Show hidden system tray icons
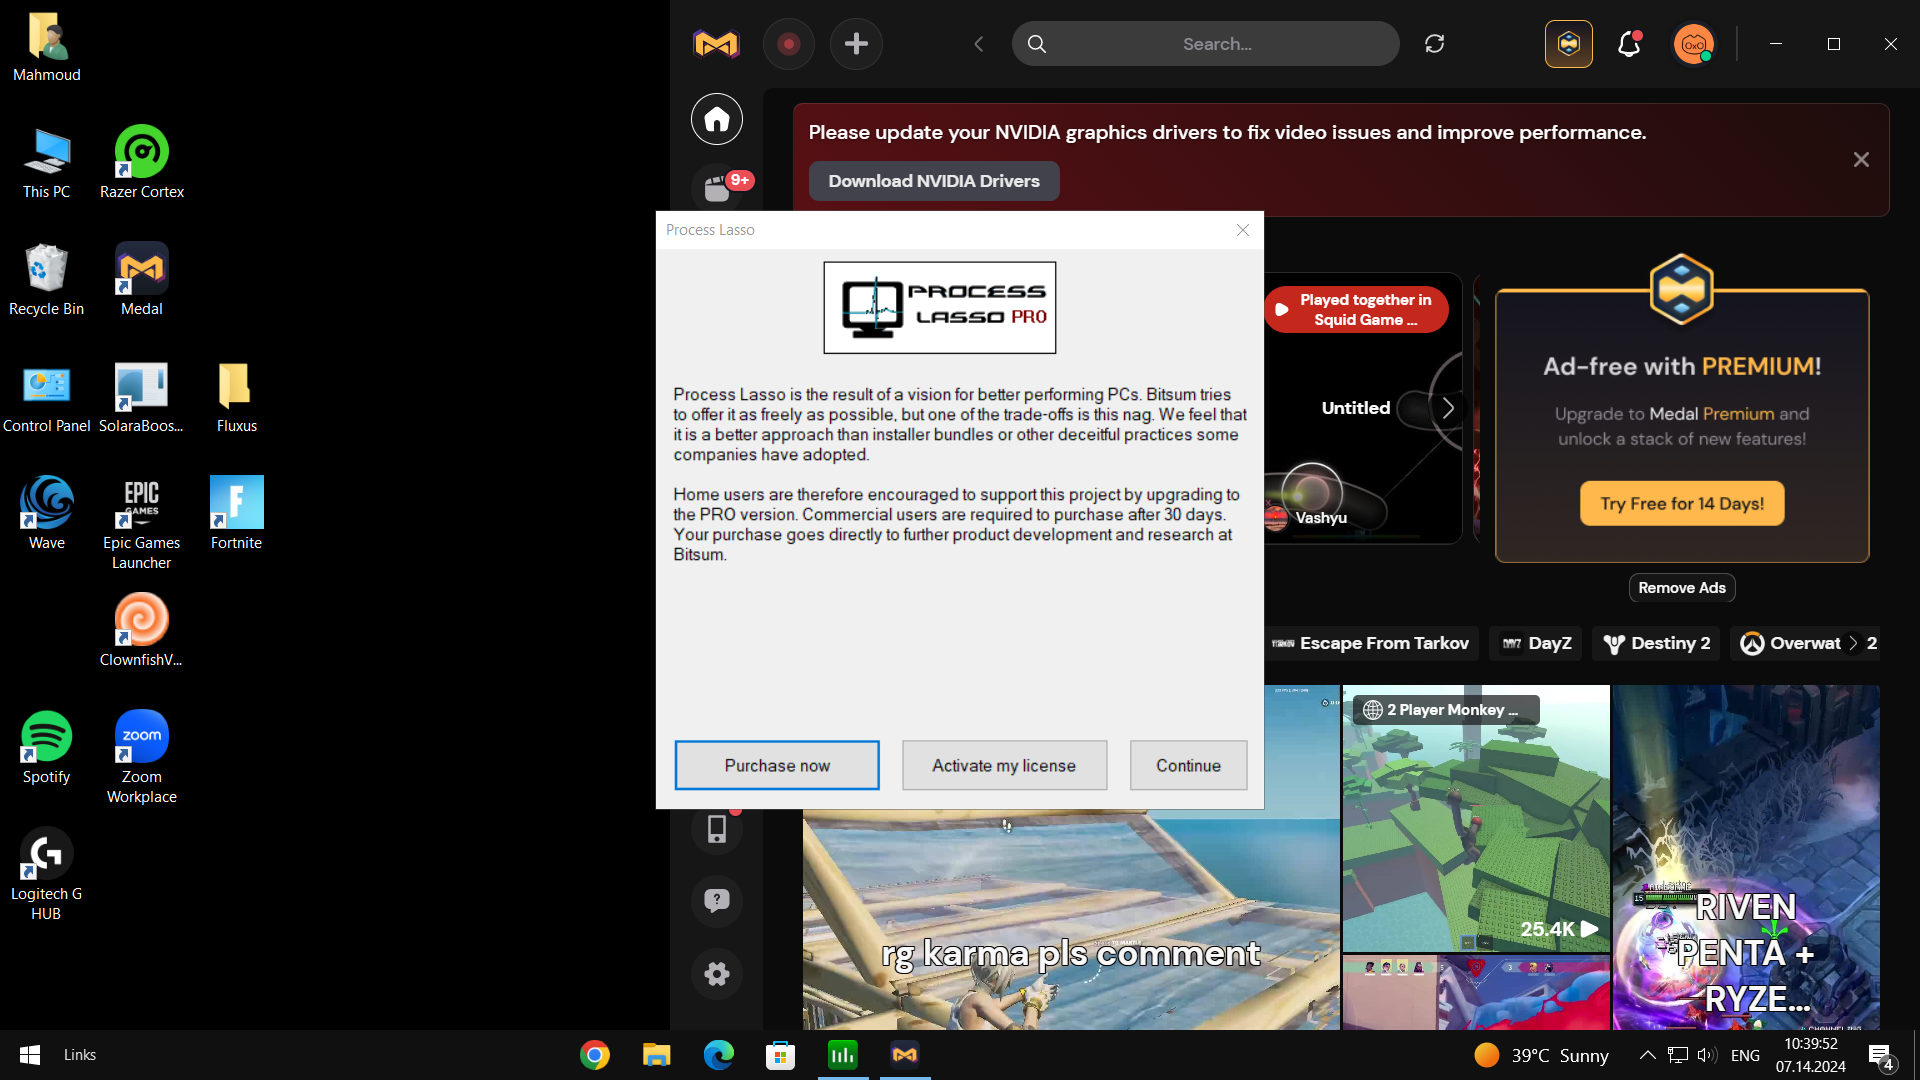 [1648, 1055]
